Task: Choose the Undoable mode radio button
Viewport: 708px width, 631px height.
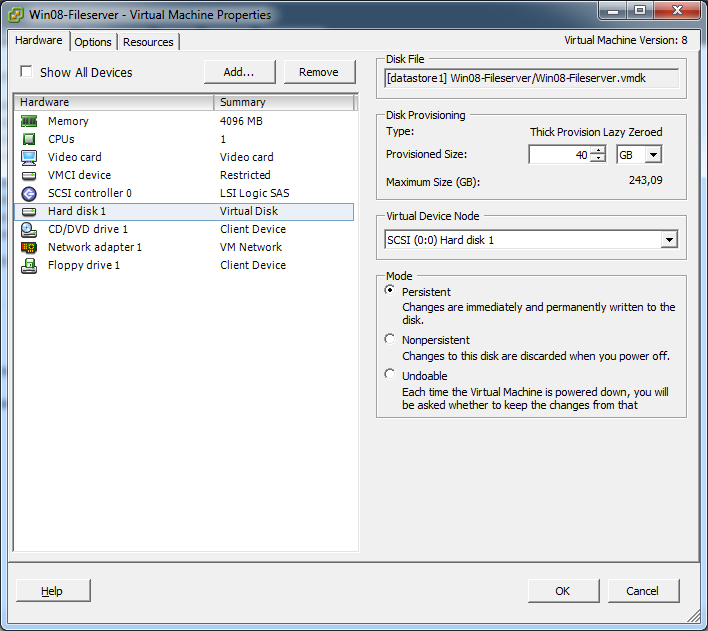Action: click(x=390, y=375)
